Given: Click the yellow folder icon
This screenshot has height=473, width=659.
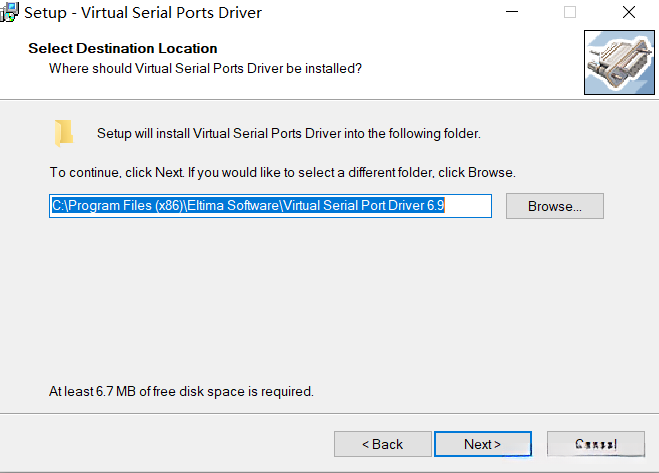Looking at the screenshot, I should pos(64,133).
